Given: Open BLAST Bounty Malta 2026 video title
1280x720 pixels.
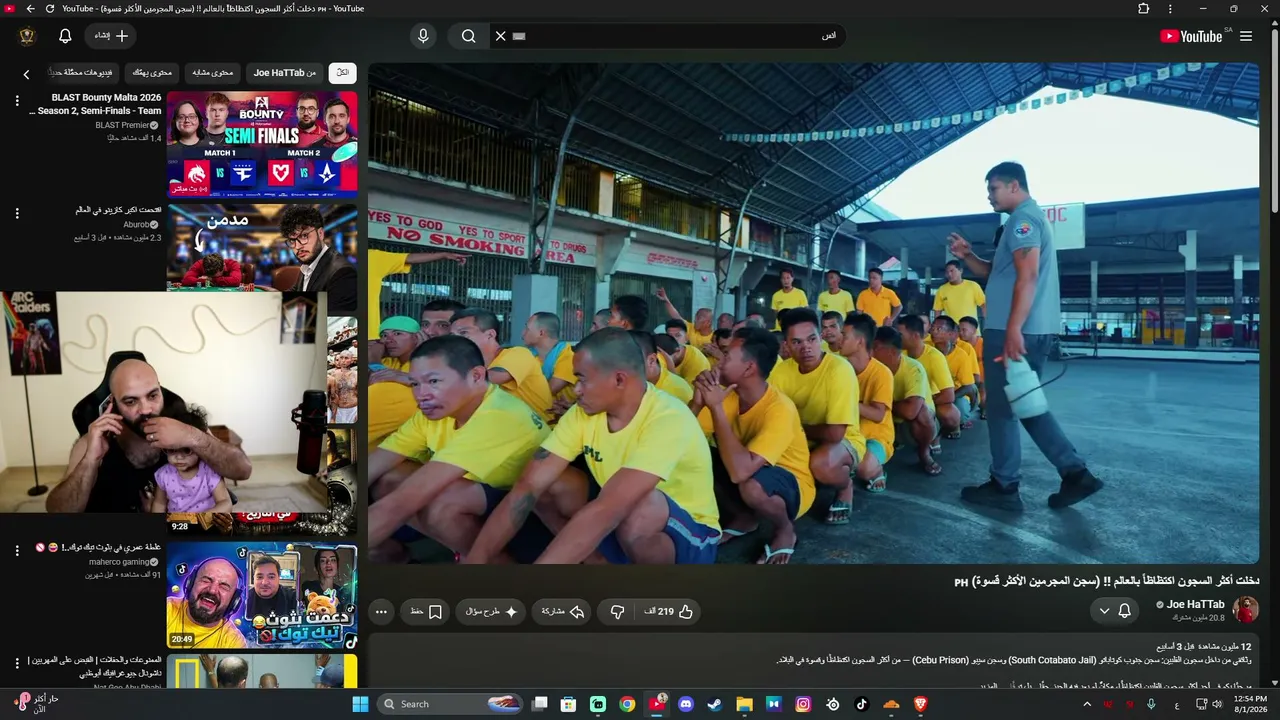Looking at the screenshot, I should 95,104.
